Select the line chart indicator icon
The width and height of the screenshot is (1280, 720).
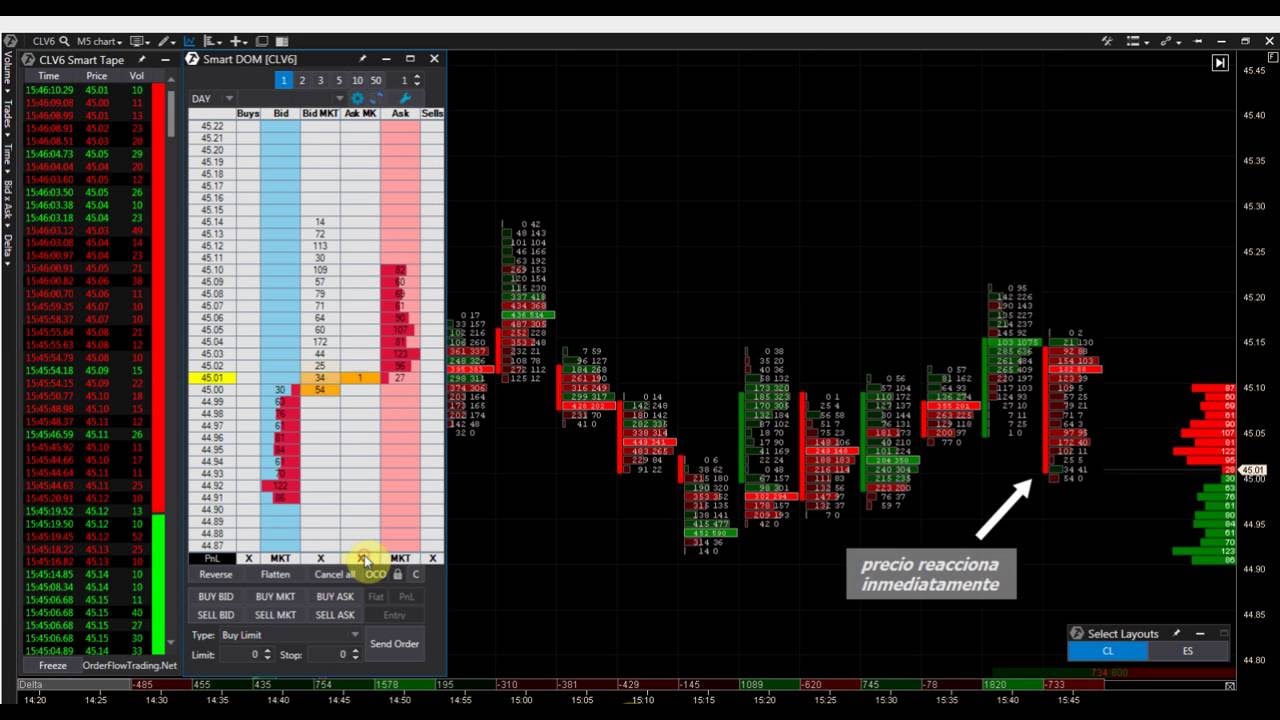190,41
